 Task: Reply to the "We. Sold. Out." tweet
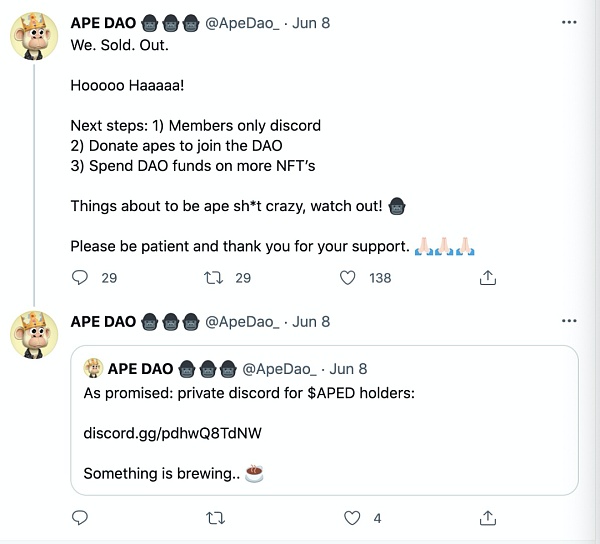tap(81, 278)
